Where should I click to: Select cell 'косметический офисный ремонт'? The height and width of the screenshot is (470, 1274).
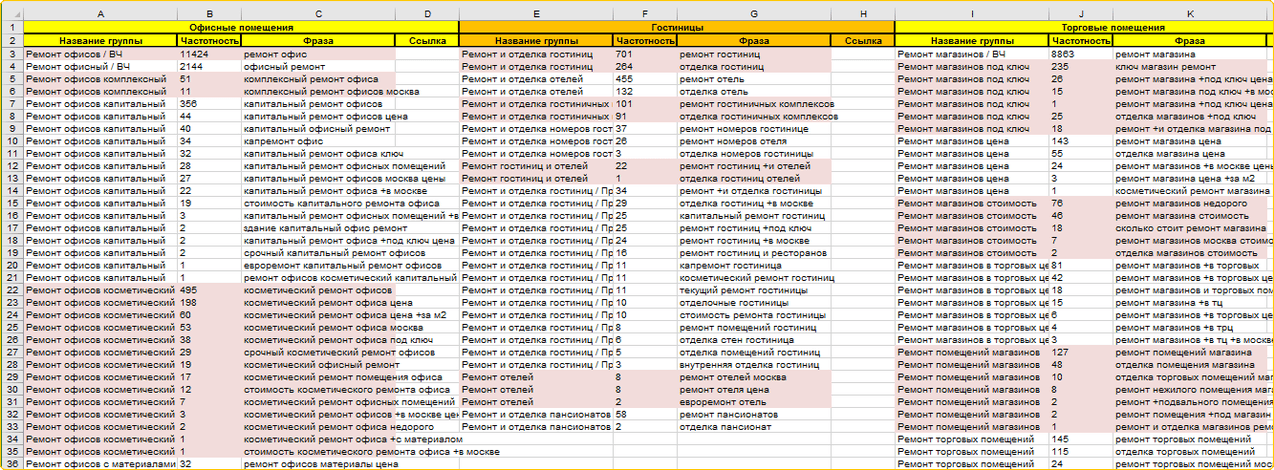318,365
